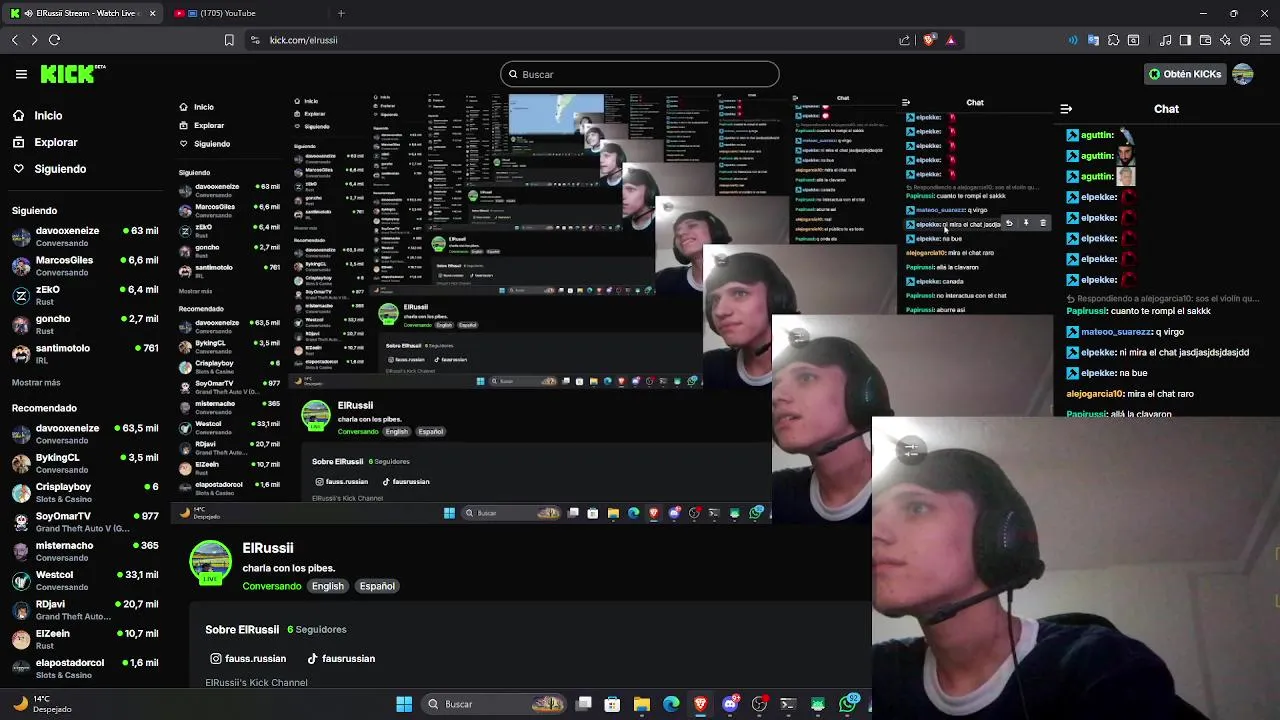Open the Google Translate extension
1280x720 pixels.
(1093, 40)
